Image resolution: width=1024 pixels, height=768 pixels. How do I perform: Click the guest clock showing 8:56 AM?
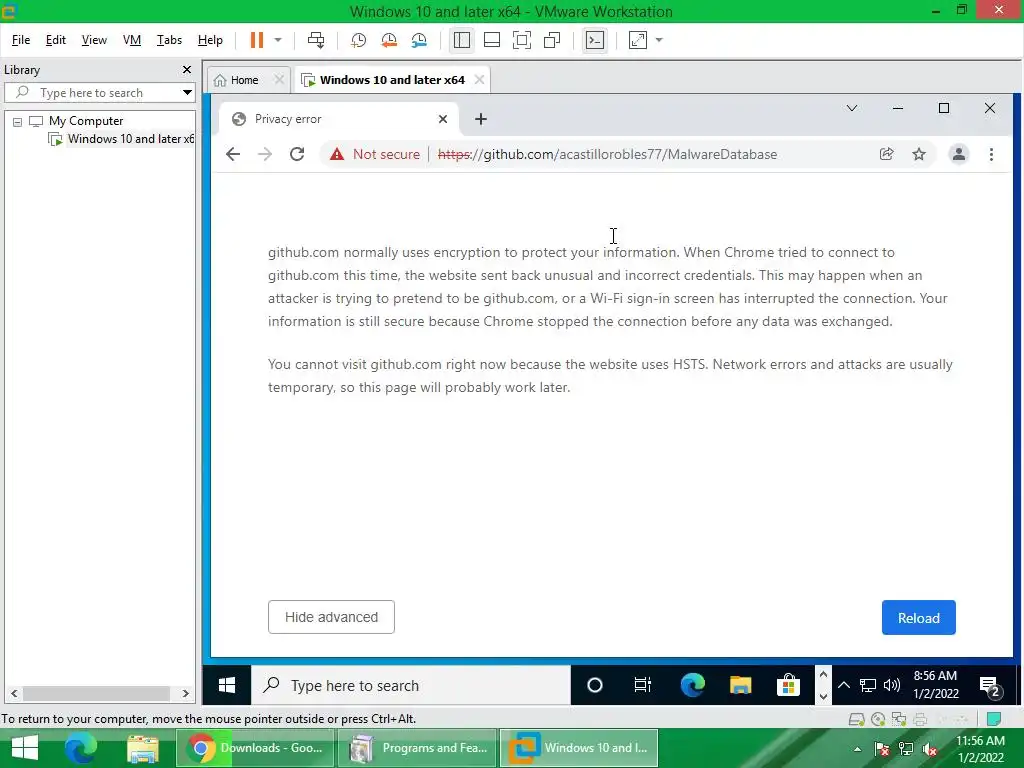click(935, 684)
